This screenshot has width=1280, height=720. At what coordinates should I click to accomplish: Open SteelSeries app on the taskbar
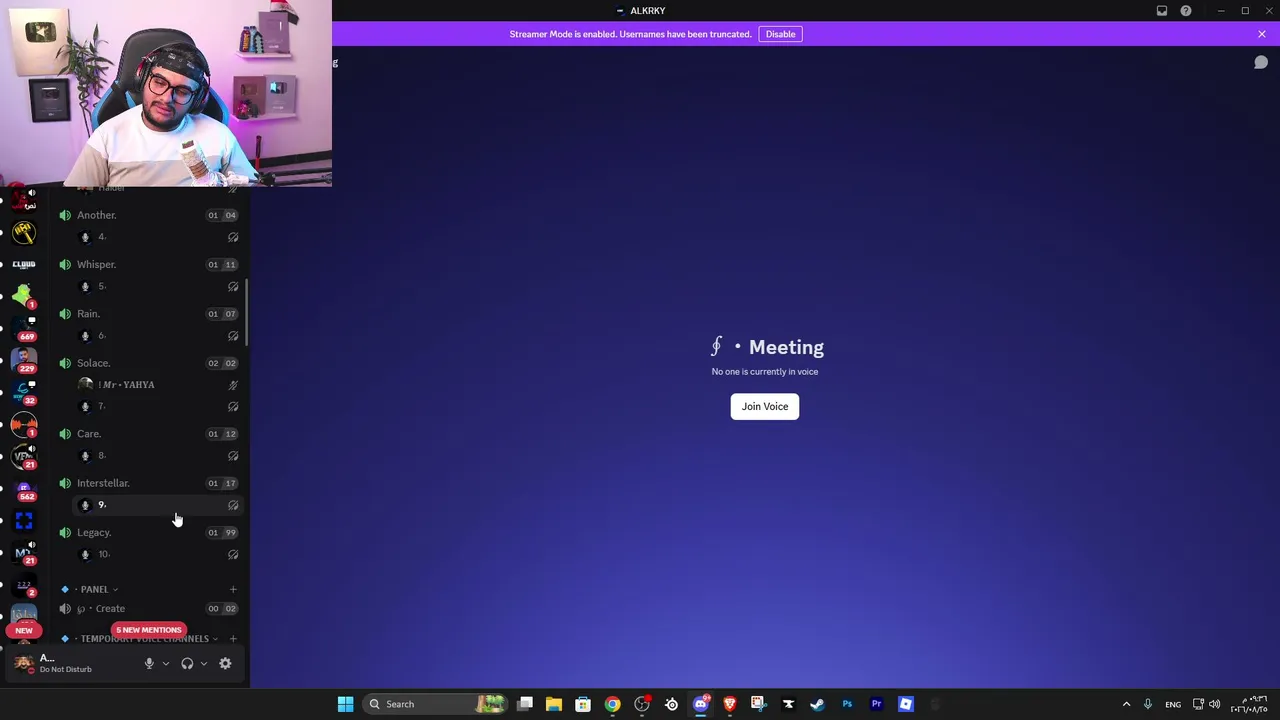[671, 704]
